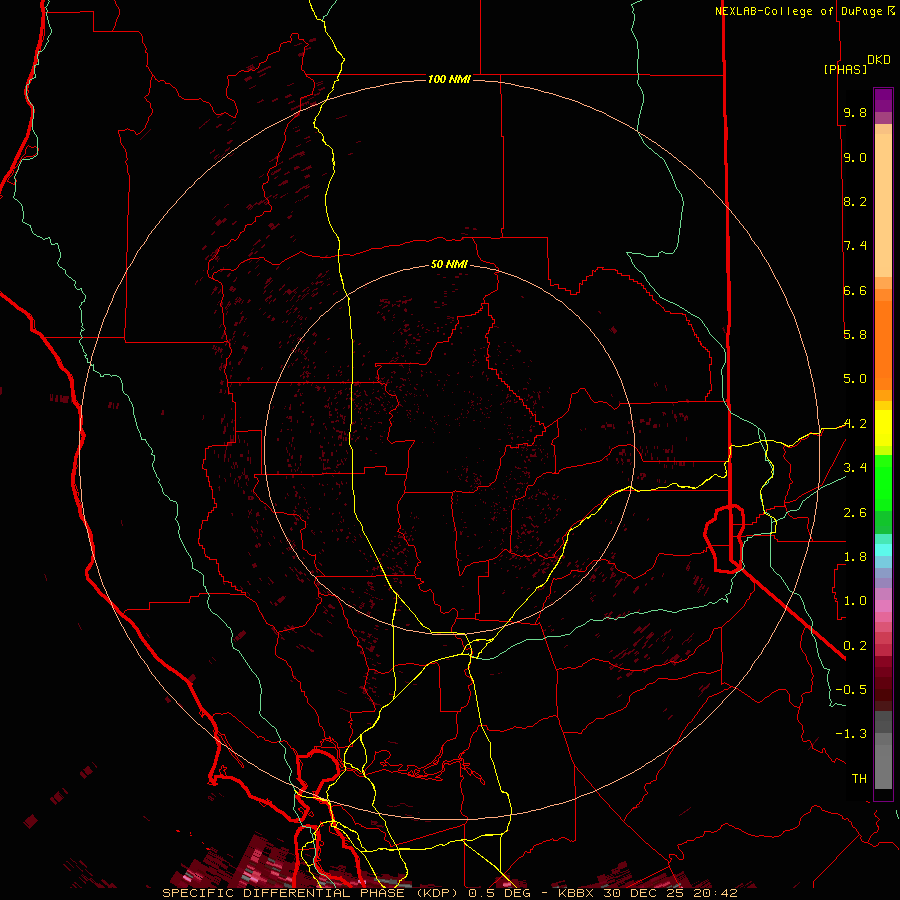Click the [PHAS] legend label
Viewport: 900px width, 900px height.
[x=845, y=69]
